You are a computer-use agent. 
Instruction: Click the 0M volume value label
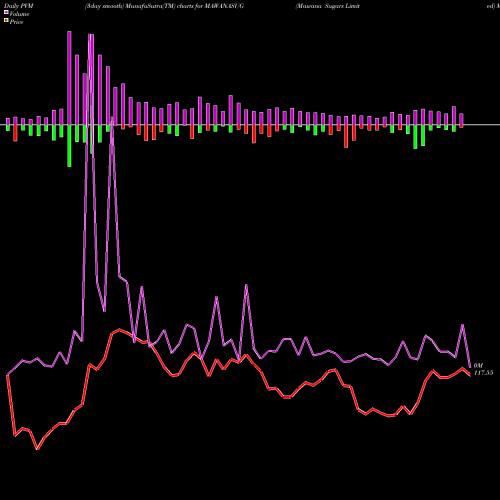coord(478,366)
